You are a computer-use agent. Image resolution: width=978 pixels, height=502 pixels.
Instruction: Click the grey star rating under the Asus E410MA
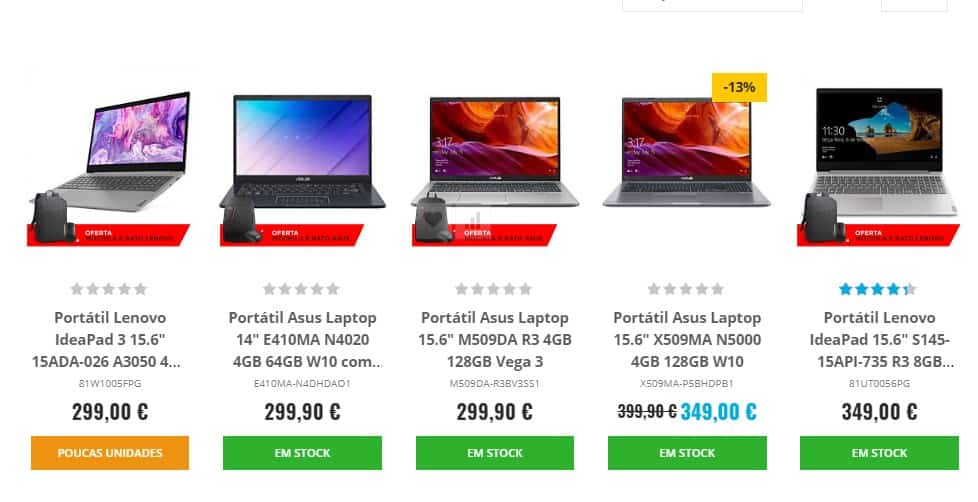[301, 289]
